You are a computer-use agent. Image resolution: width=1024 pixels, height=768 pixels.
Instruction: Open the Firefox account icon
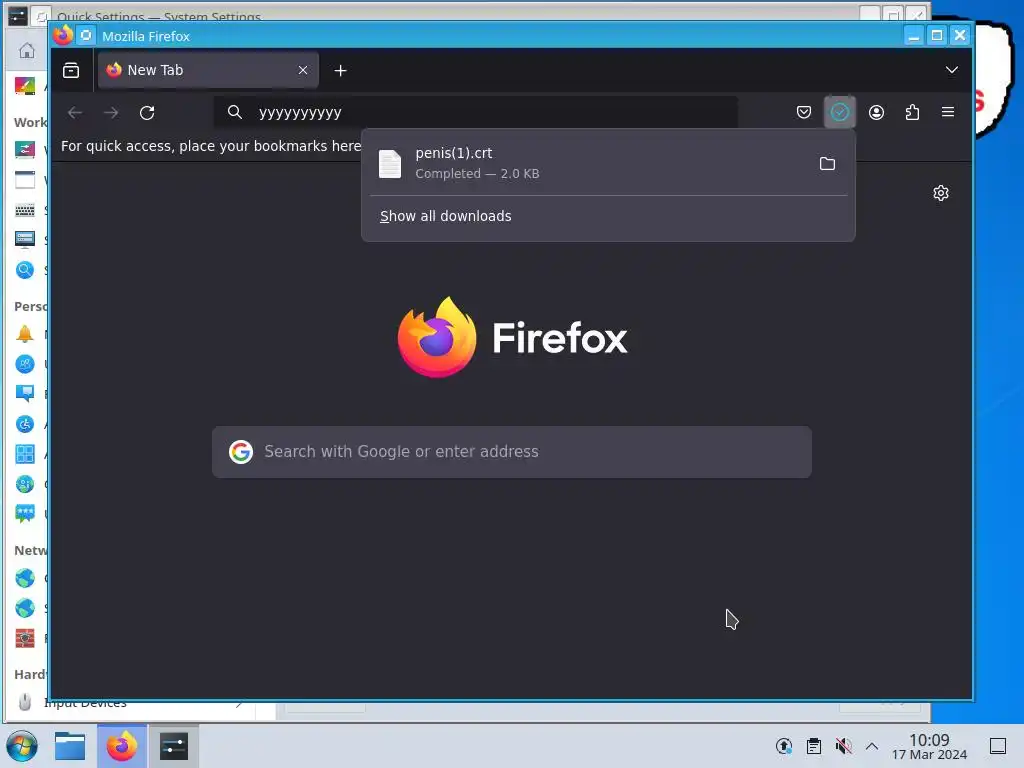pos(876,112)
